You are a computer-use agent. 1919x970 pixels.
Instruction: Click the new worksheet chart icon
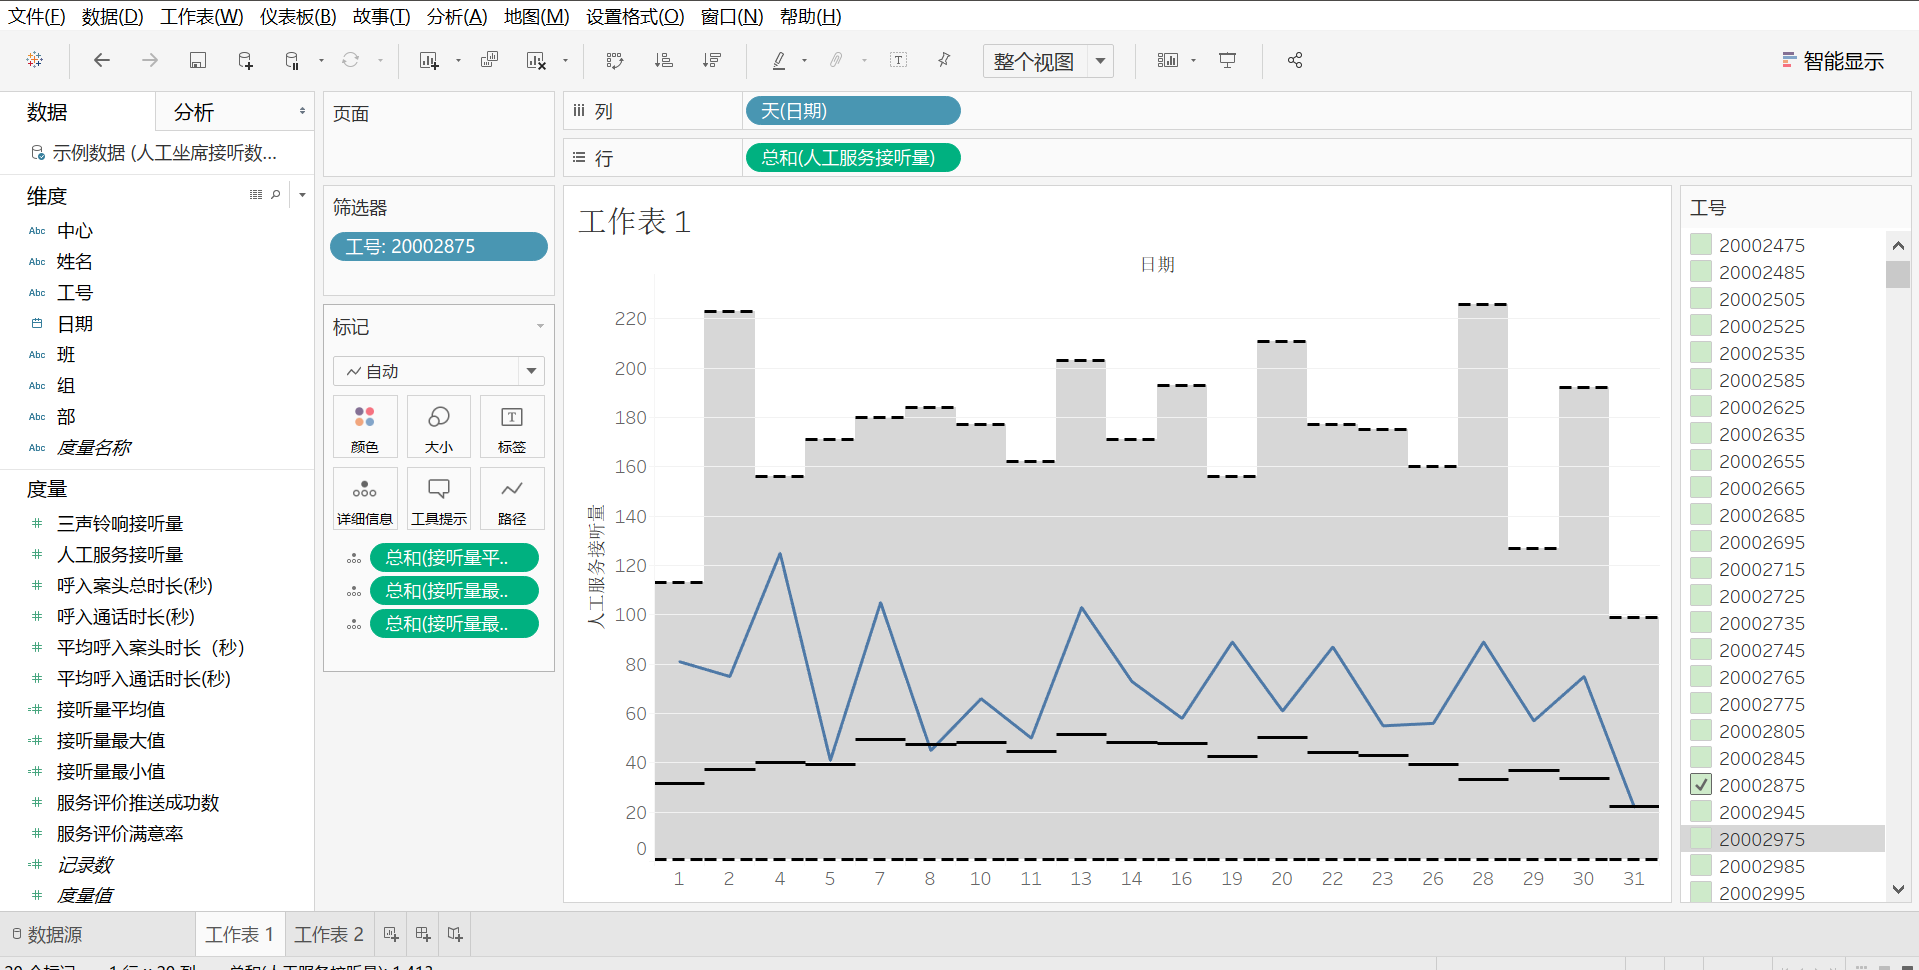(429, 60)
